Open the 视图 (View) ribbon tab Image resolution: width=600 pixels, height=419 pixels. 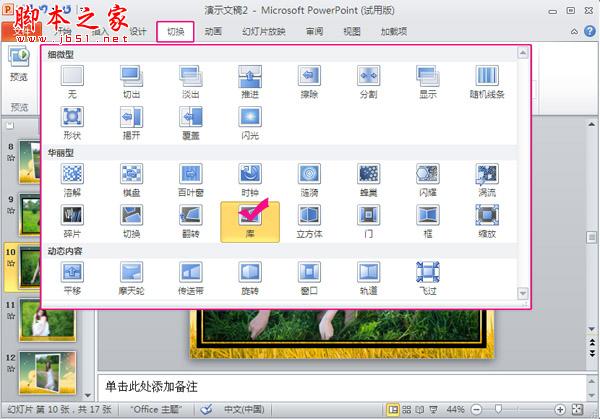(x=351, y=31)
